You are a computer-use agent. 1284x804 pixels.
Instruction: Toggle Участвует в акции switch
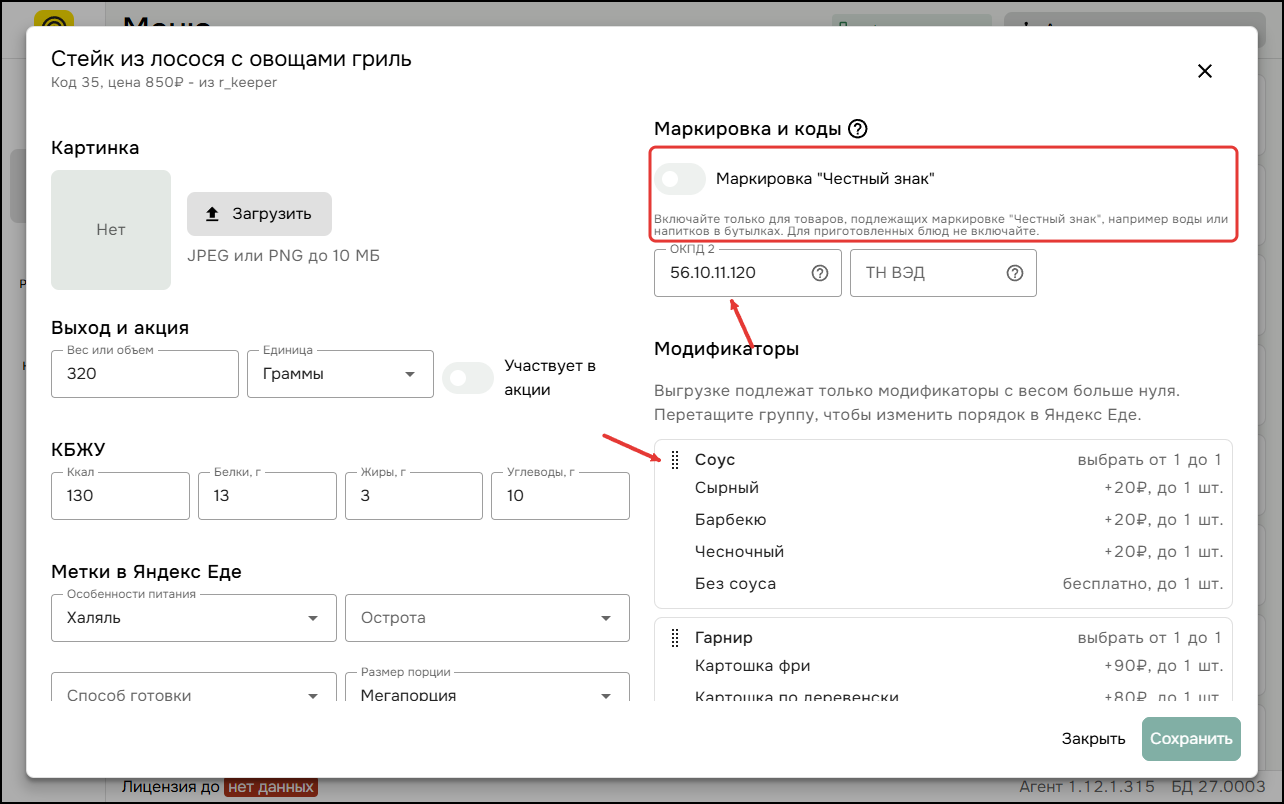(x=468, y=378)
